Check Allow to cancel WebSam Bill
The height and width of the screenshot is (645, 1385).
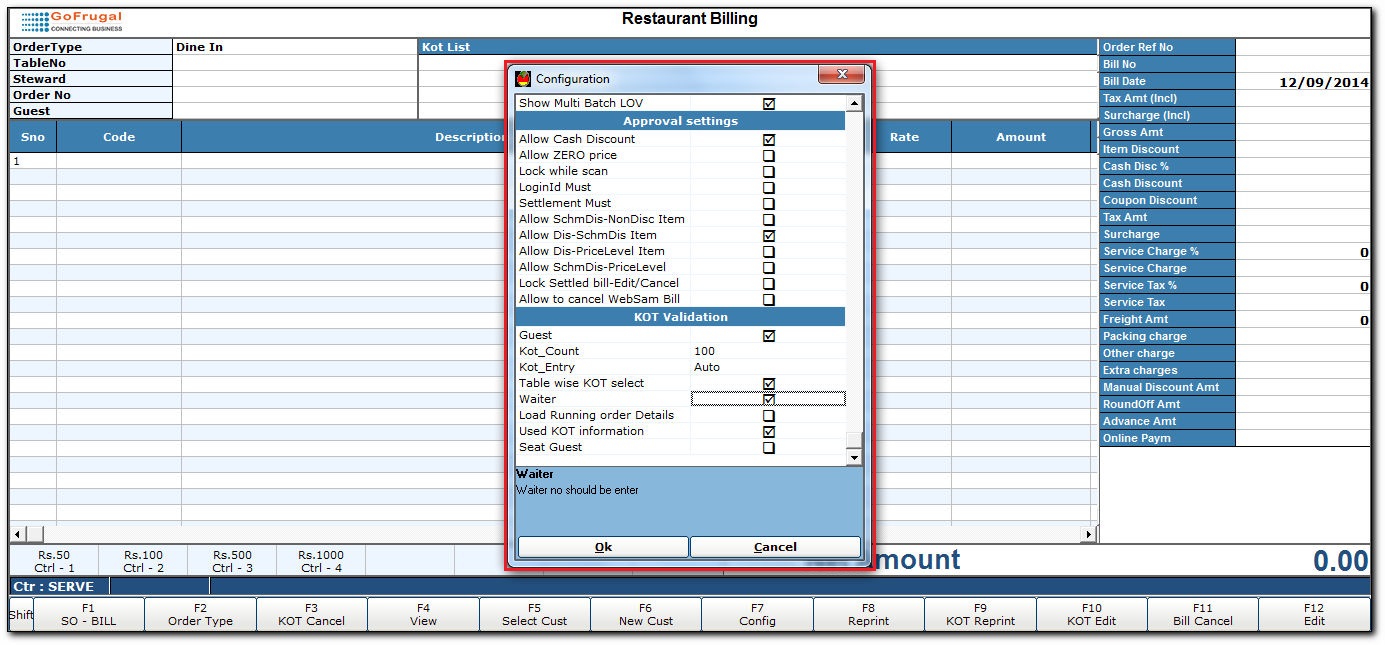pyautogui.click(x=768, y=299)
